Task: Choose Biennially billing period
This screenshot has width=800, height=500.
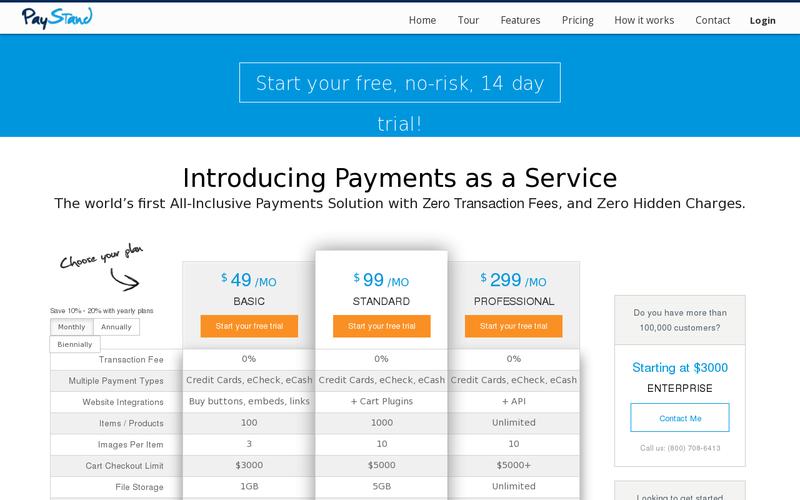Action: 76,344
